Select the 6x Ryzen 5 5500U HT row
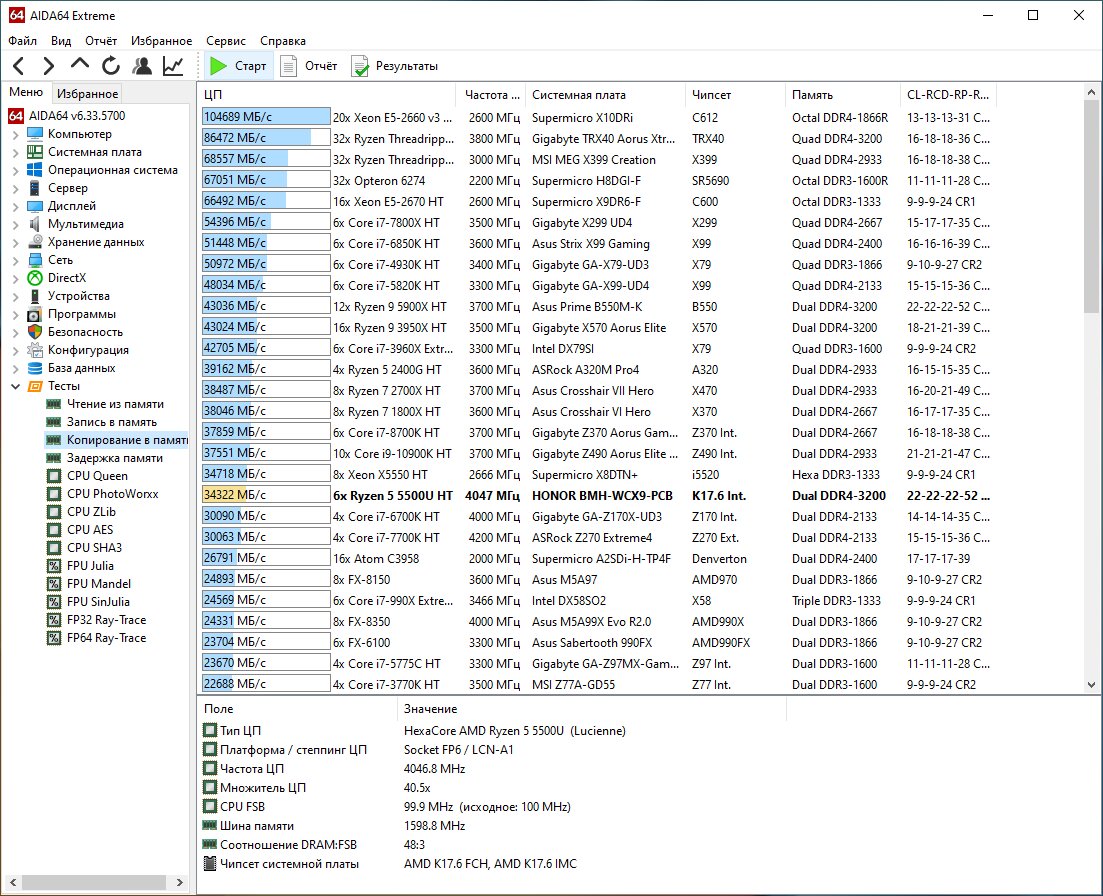 597,496
